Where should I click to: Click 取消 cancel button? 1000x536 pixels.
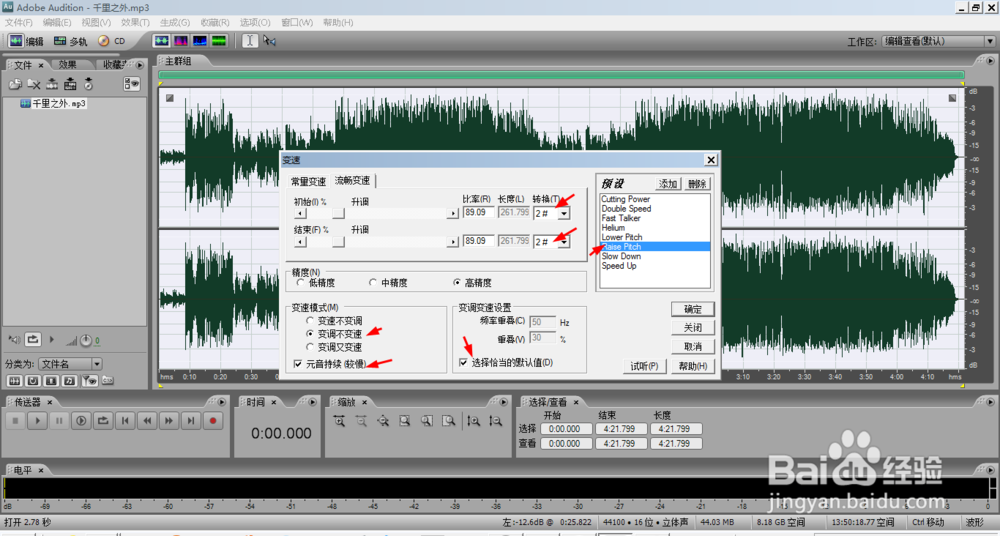click(693, 346)
